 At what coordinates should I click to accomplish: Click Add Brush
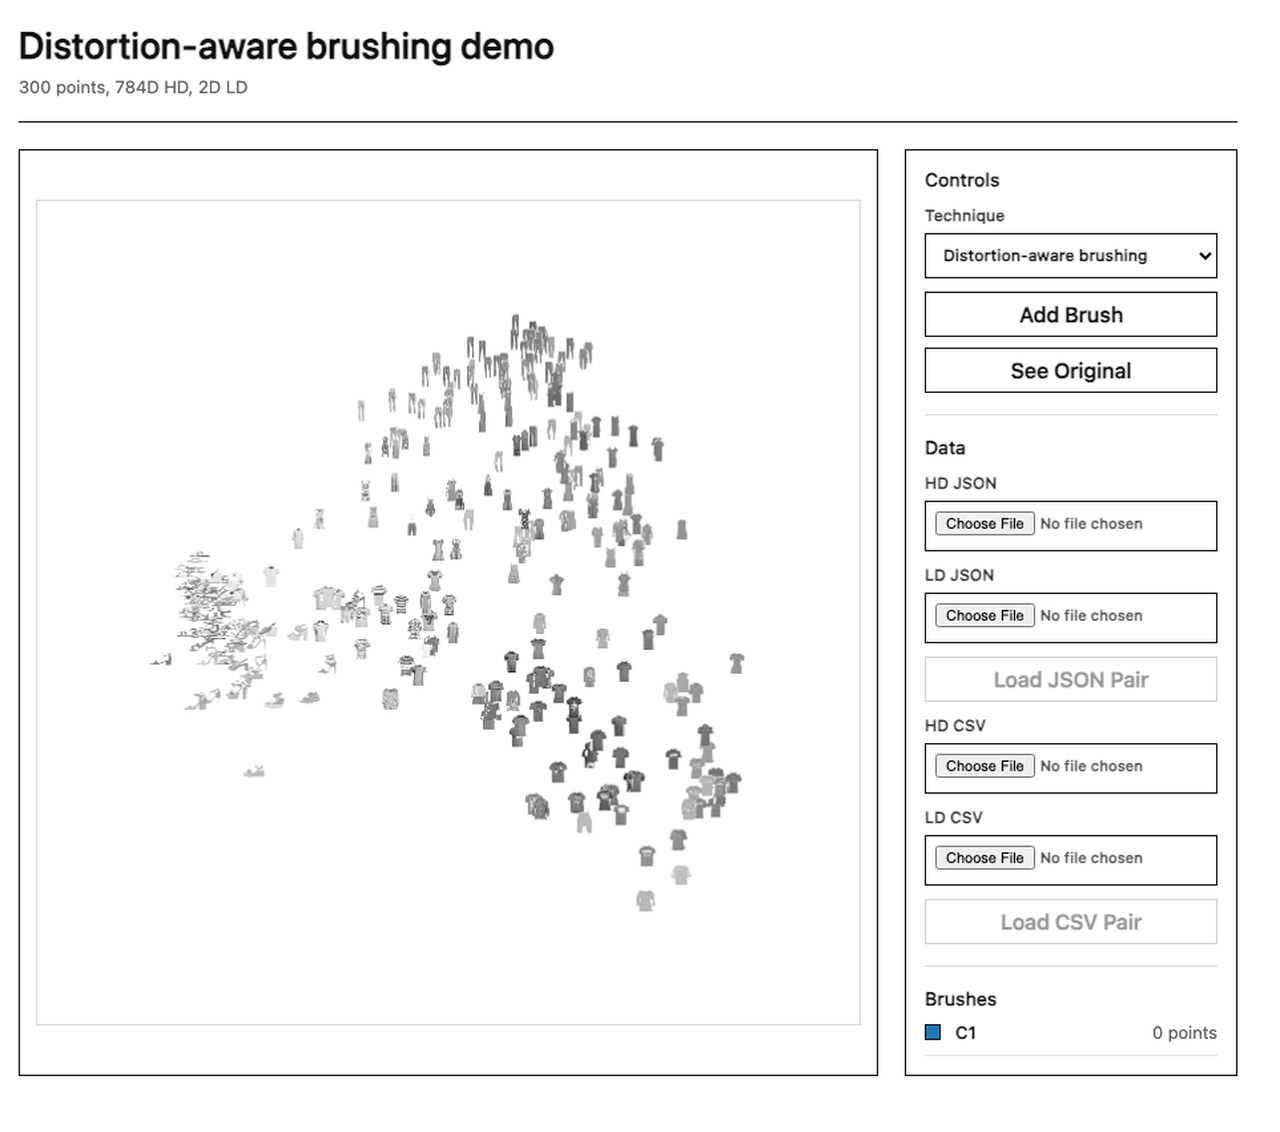point(1071,314)
